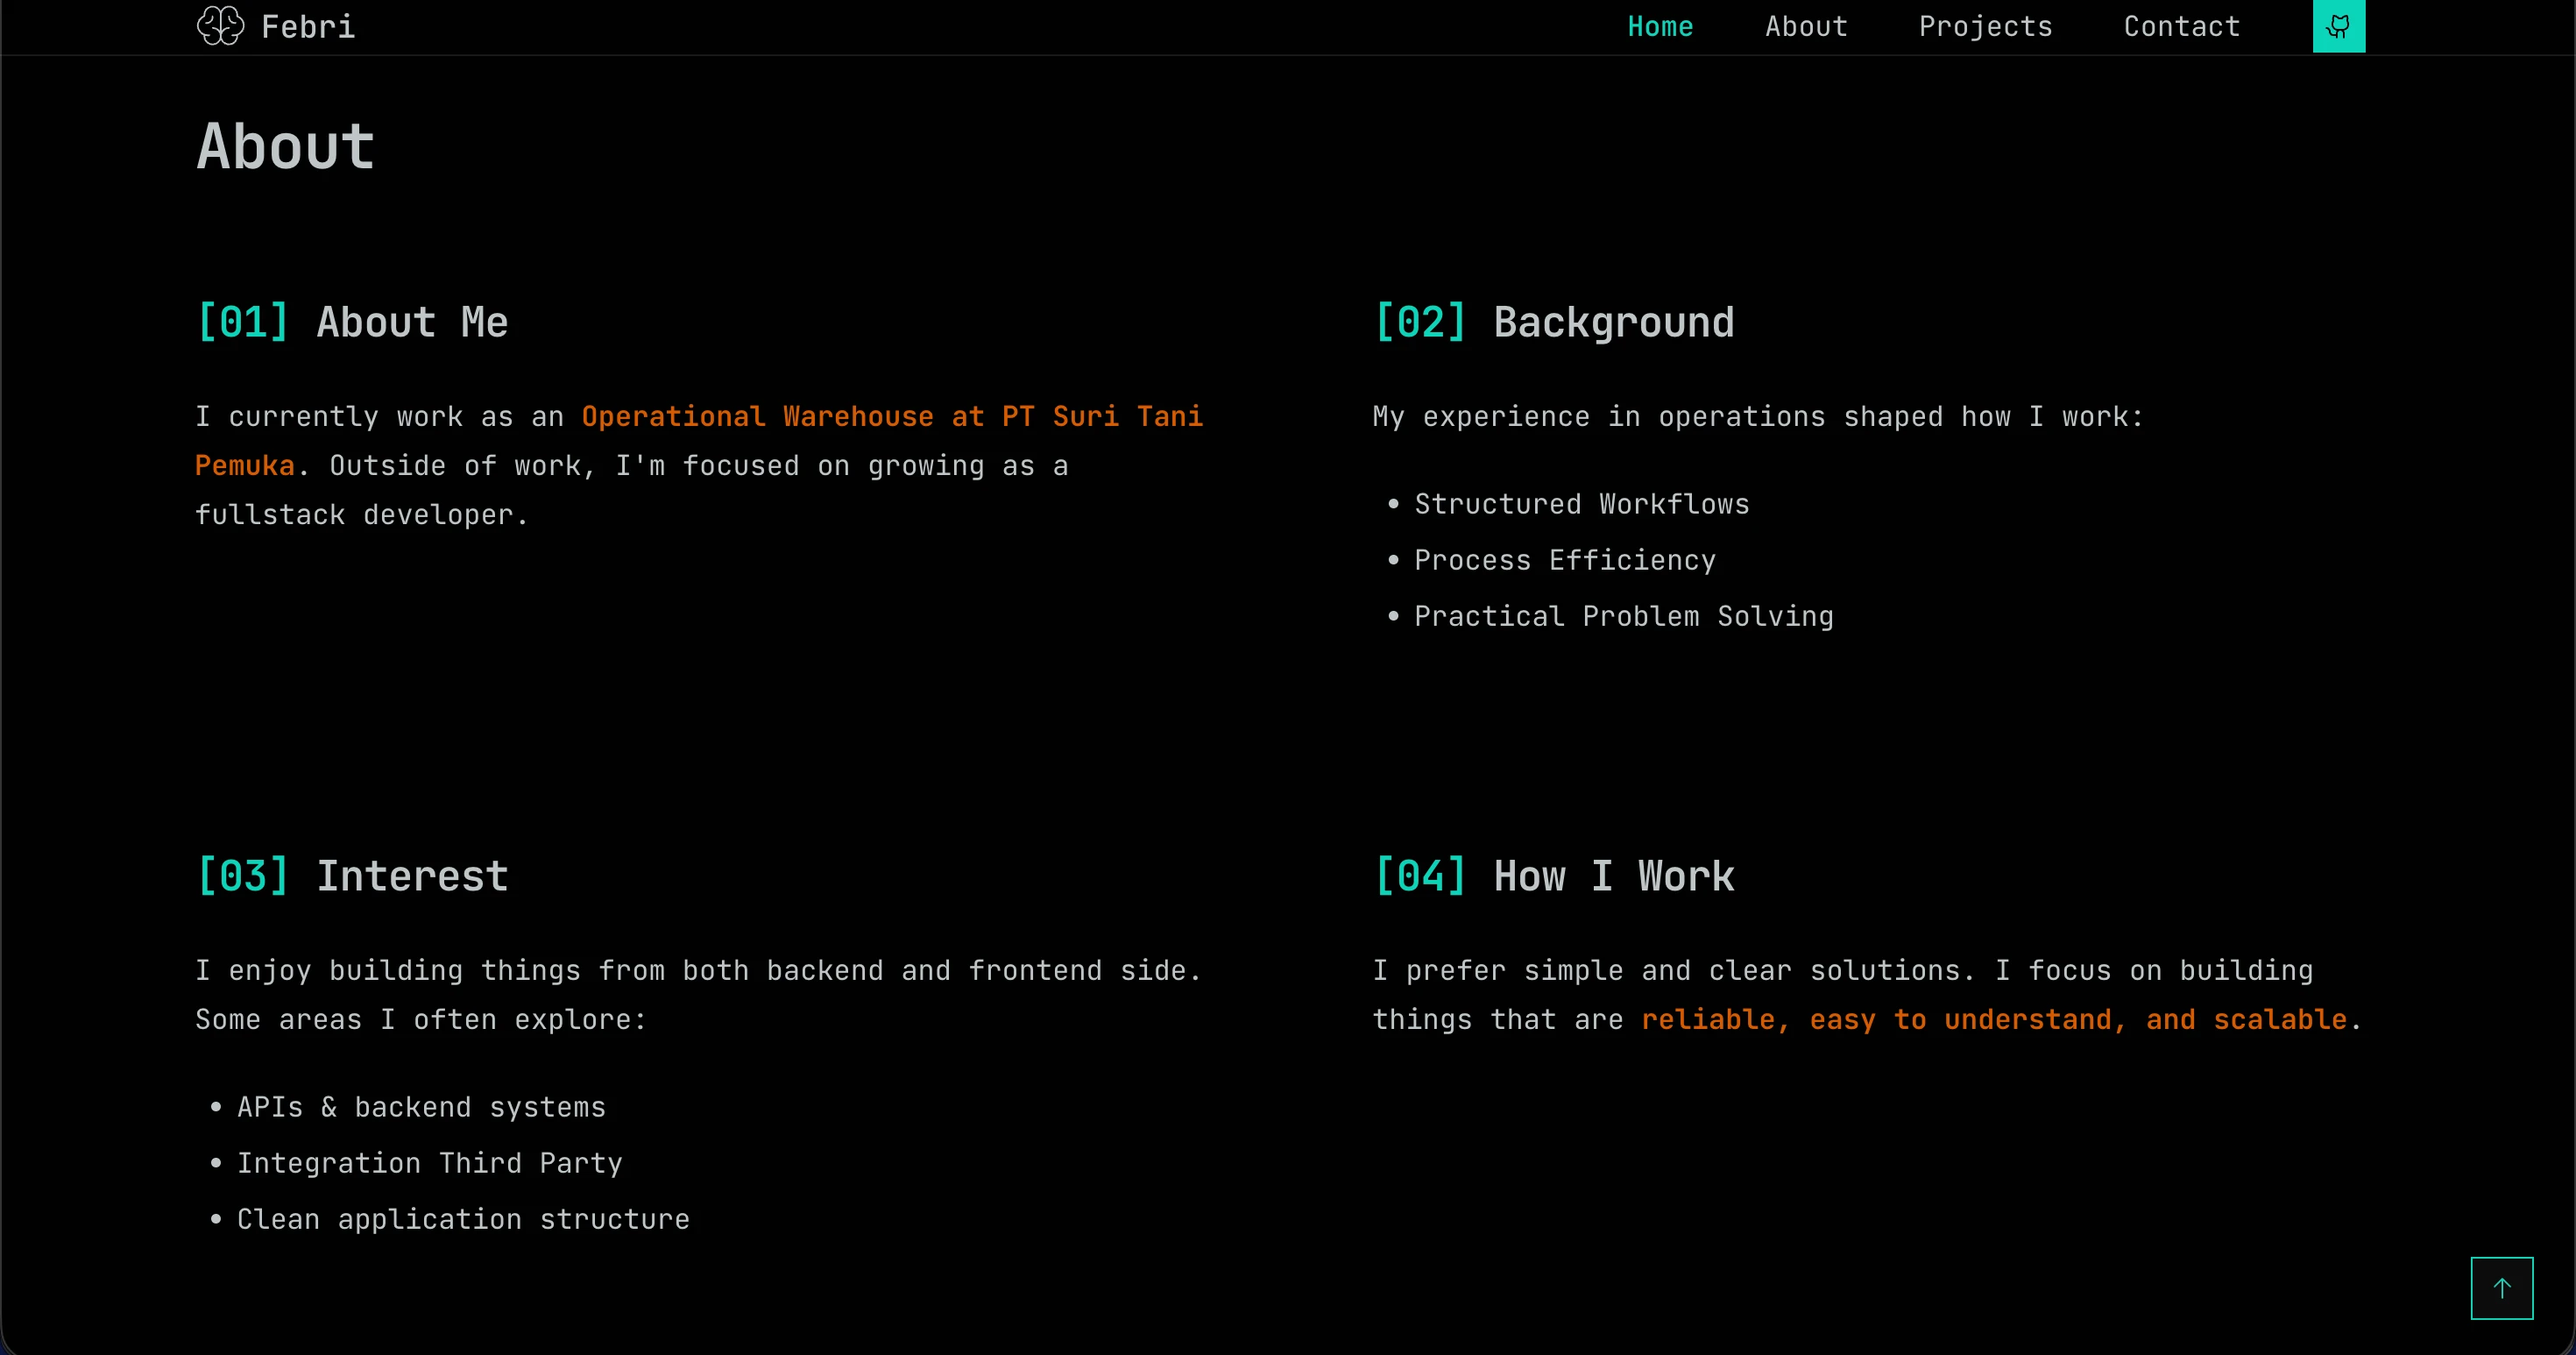Open the teal GitHub cat icon button

point(2339,26)
